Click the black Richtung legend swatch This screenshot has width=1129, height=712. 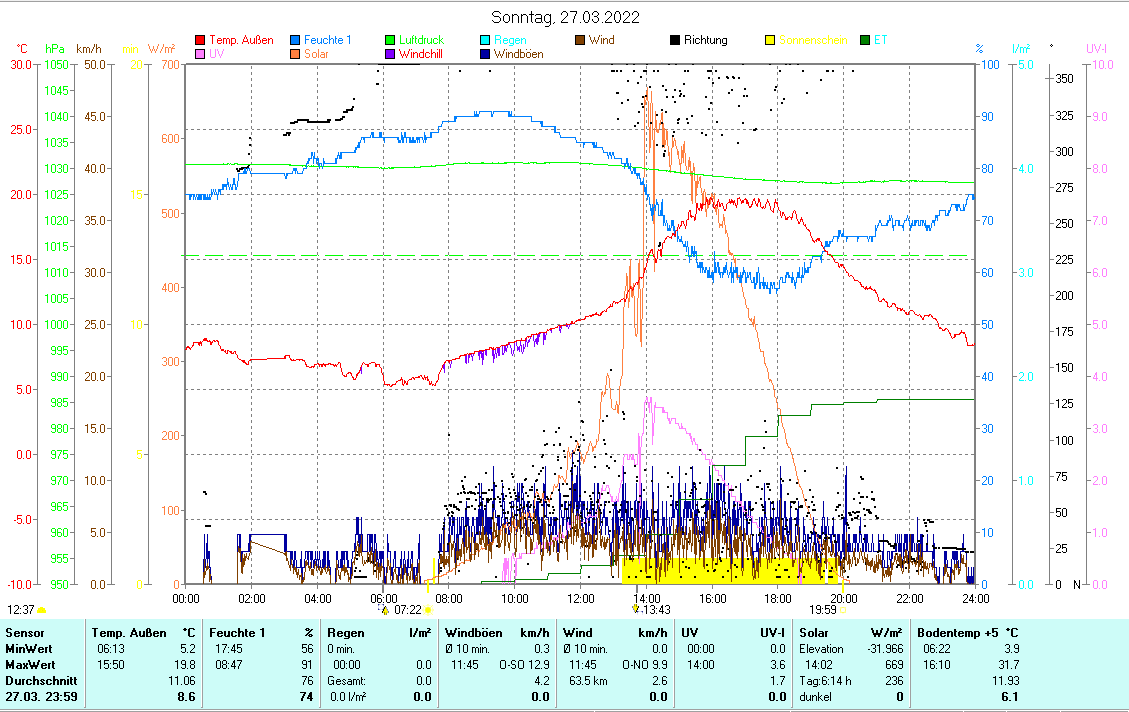coord(675,40)
